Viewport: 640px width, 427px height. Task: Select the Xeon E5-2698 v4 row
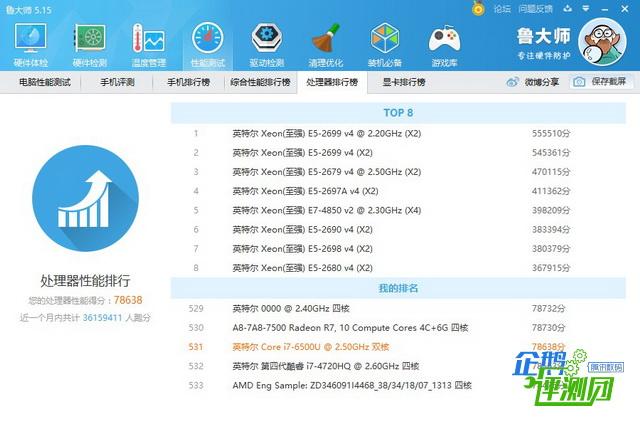tap(398, 249)
